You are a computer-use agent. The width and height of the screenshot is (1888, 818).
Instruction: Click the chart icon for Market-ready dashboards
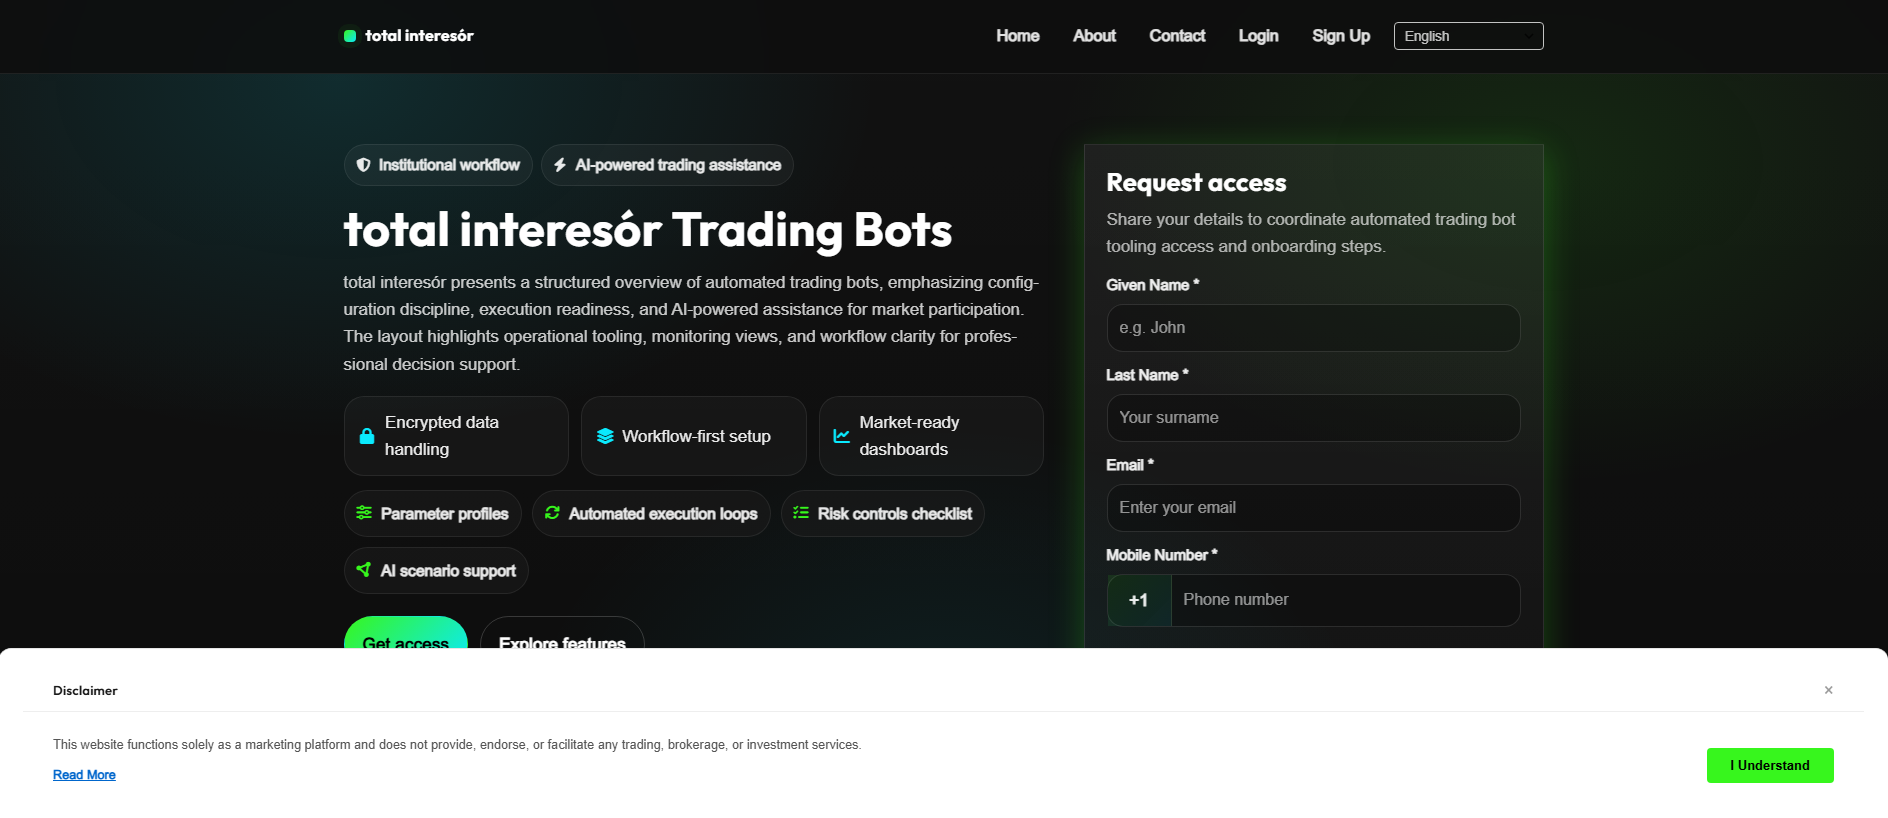(842, 436)
